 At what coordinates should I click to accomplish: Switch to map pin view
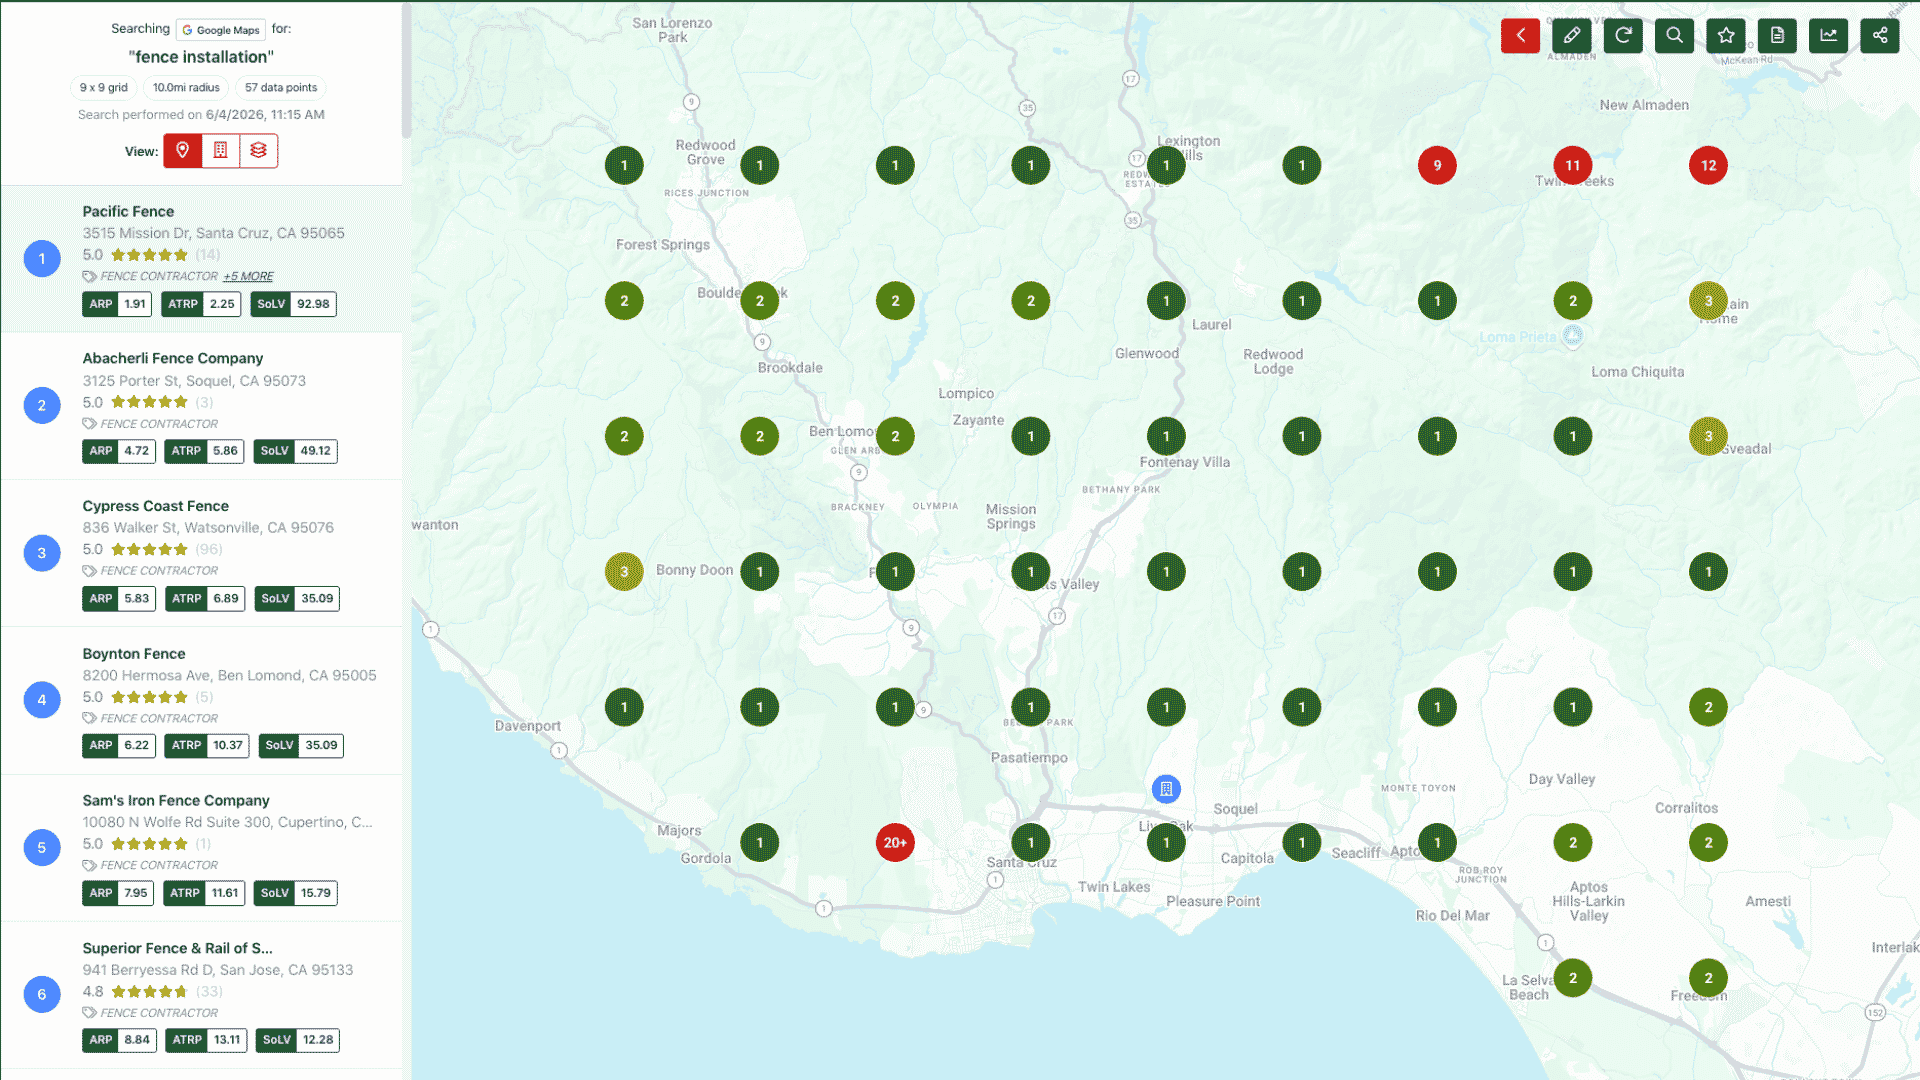[183, 151]
